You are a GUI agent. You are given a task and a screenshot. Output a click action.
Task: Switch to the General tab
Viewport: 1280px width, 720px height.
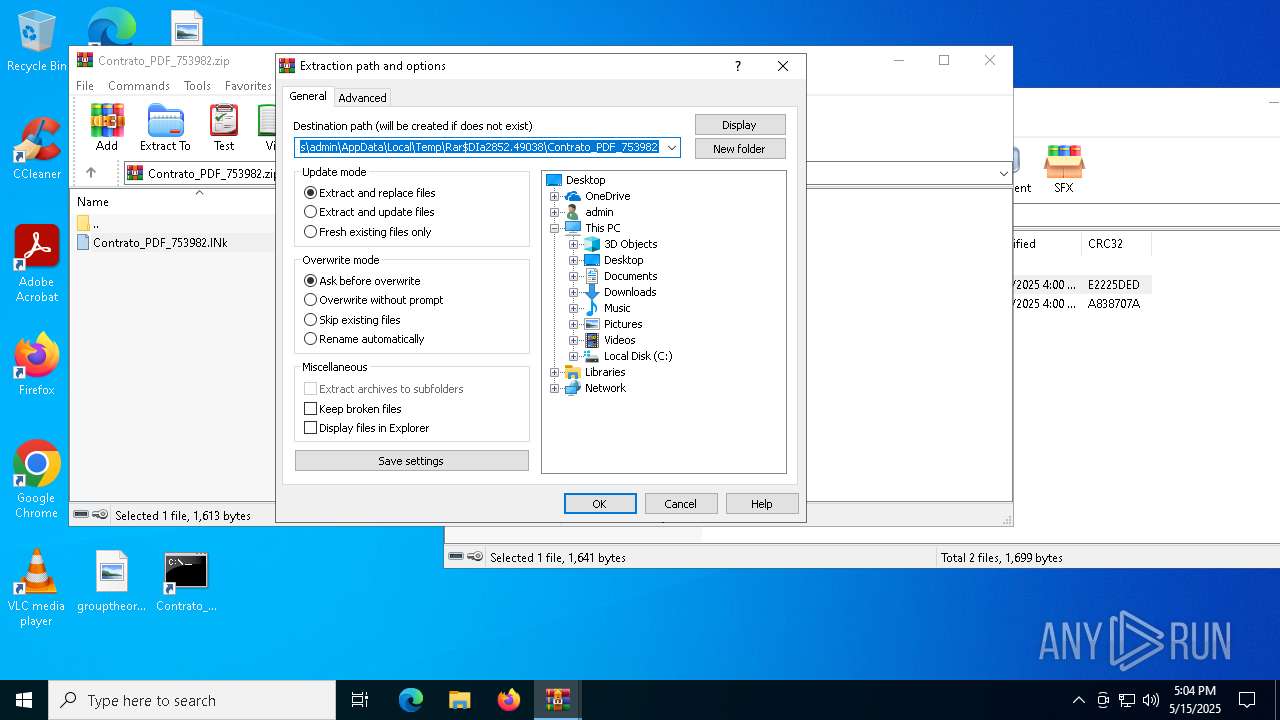click(x=308, y=96)
